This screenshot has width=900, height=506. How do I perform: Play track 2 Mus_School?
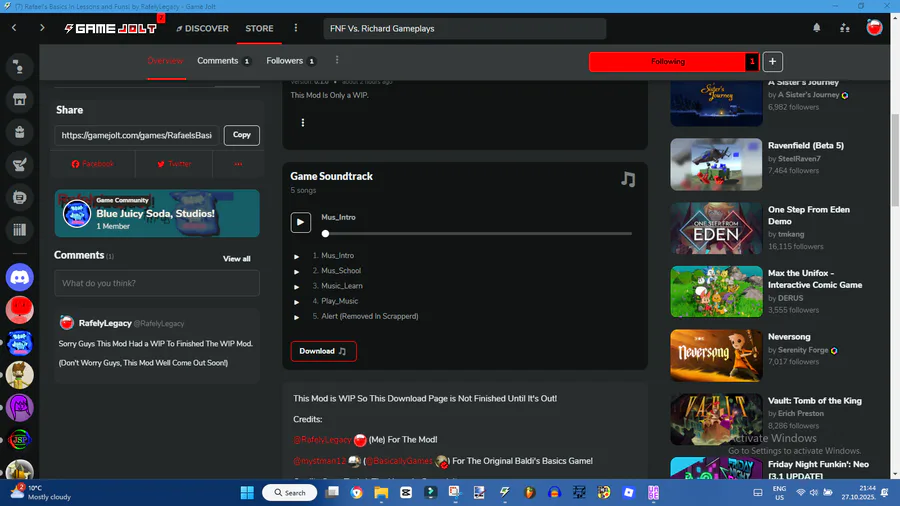(297, 271)
